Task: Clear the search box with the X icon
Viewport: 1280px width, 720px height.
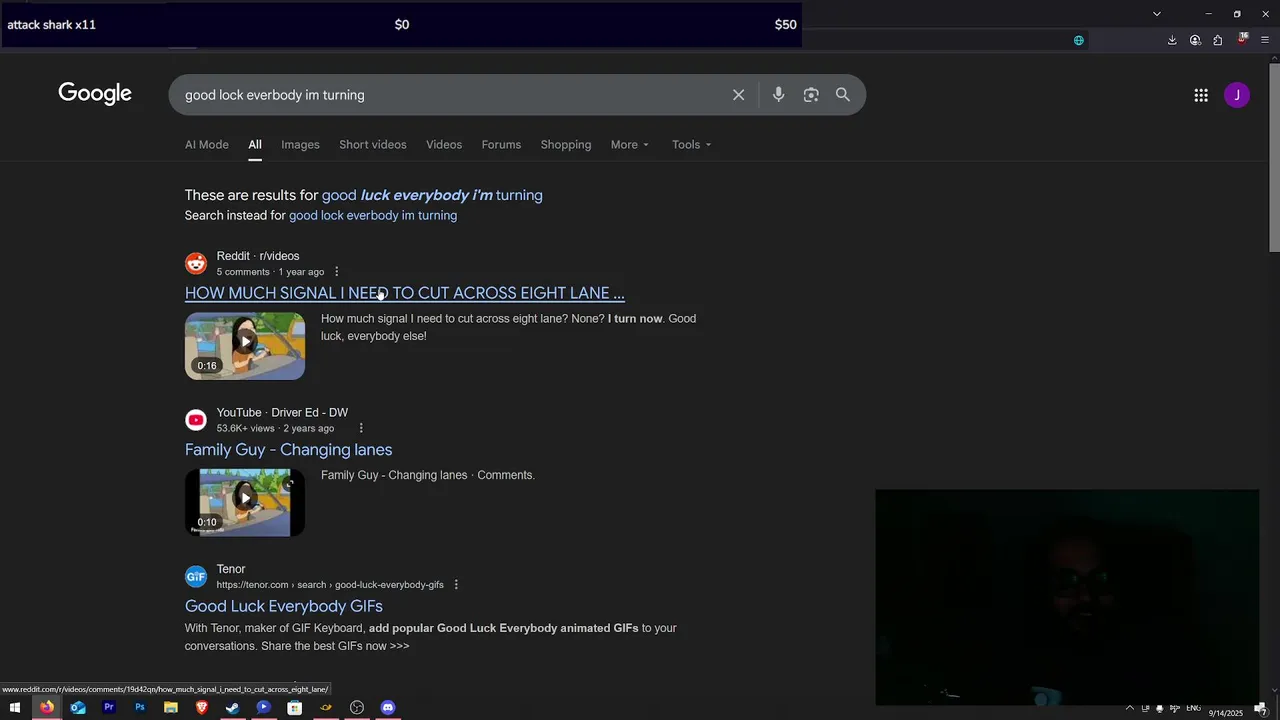Action: 738,95
